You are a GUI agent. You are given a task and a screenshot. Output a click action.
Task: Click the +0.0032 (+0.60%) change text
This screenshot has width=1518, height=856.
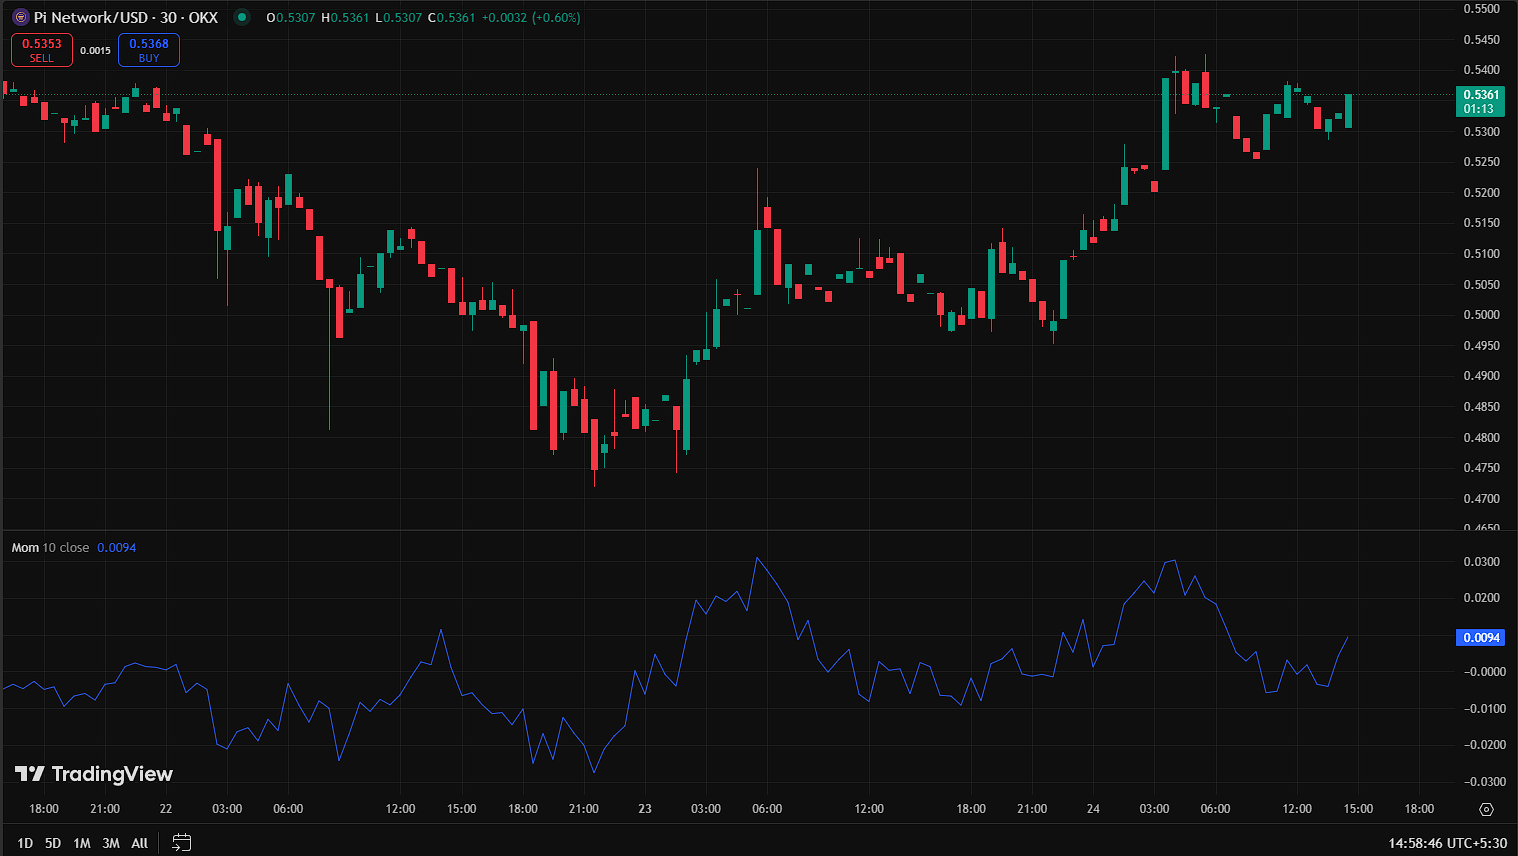(531, 17)
